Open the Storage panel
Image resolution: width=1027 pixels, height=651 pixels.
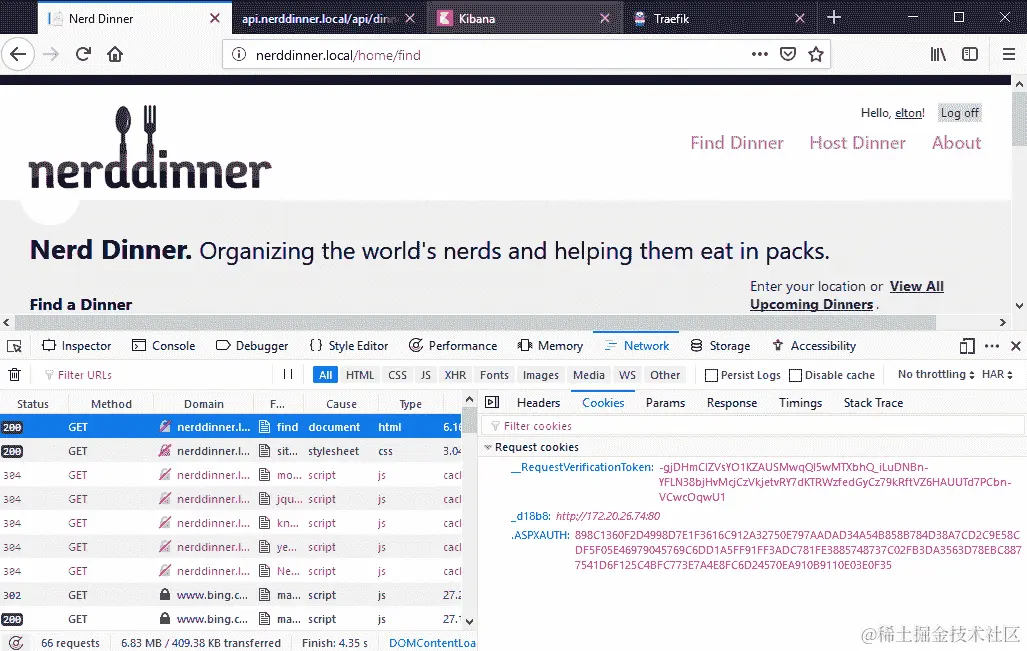click(x=720, y=346)
